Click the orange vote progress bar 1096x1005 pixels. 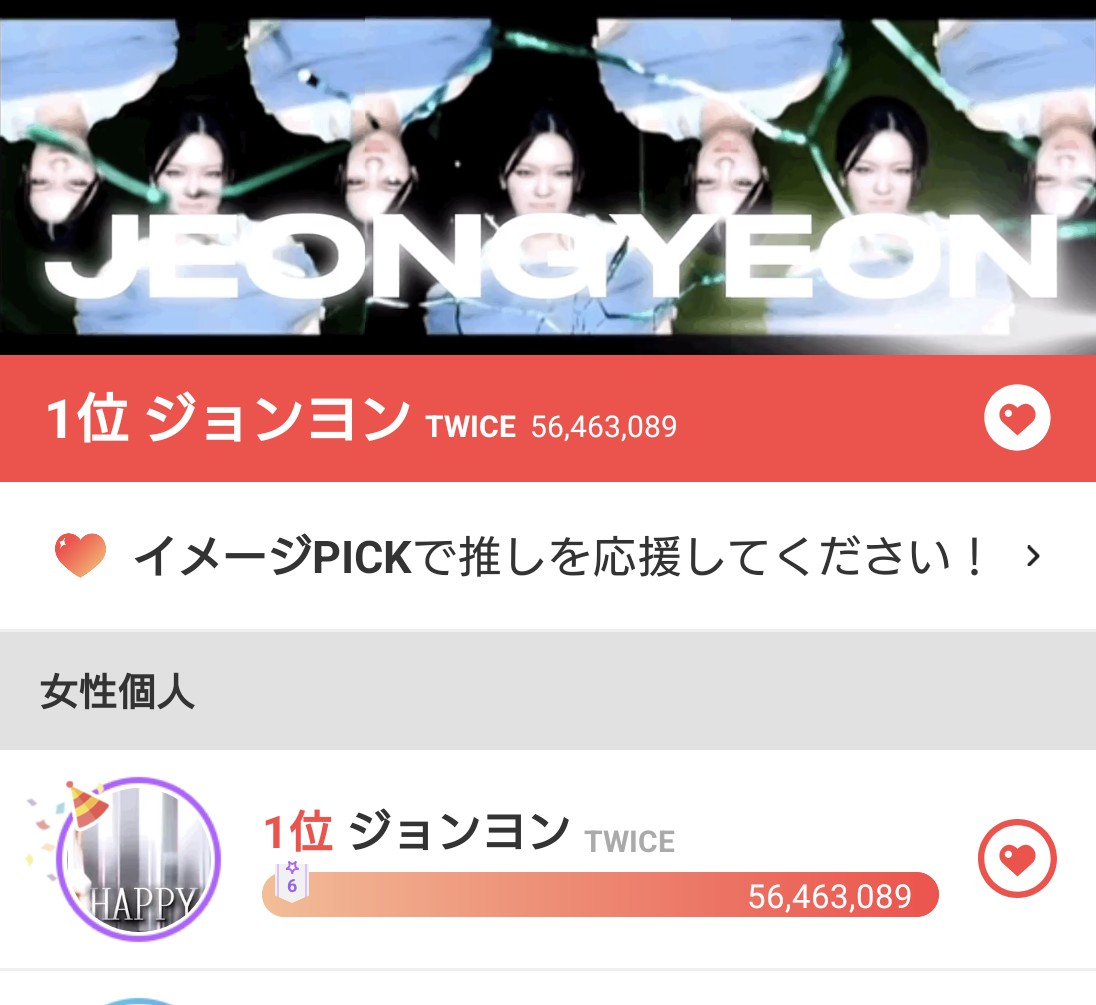pos(600,895)
